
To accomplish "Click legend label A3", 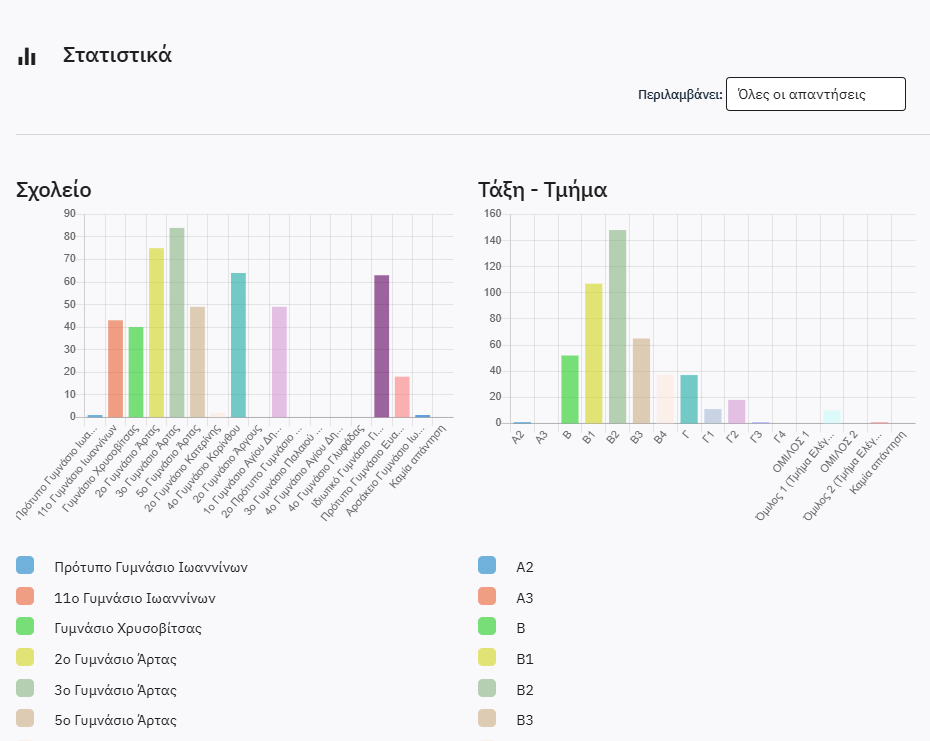I will click(524, 598).
